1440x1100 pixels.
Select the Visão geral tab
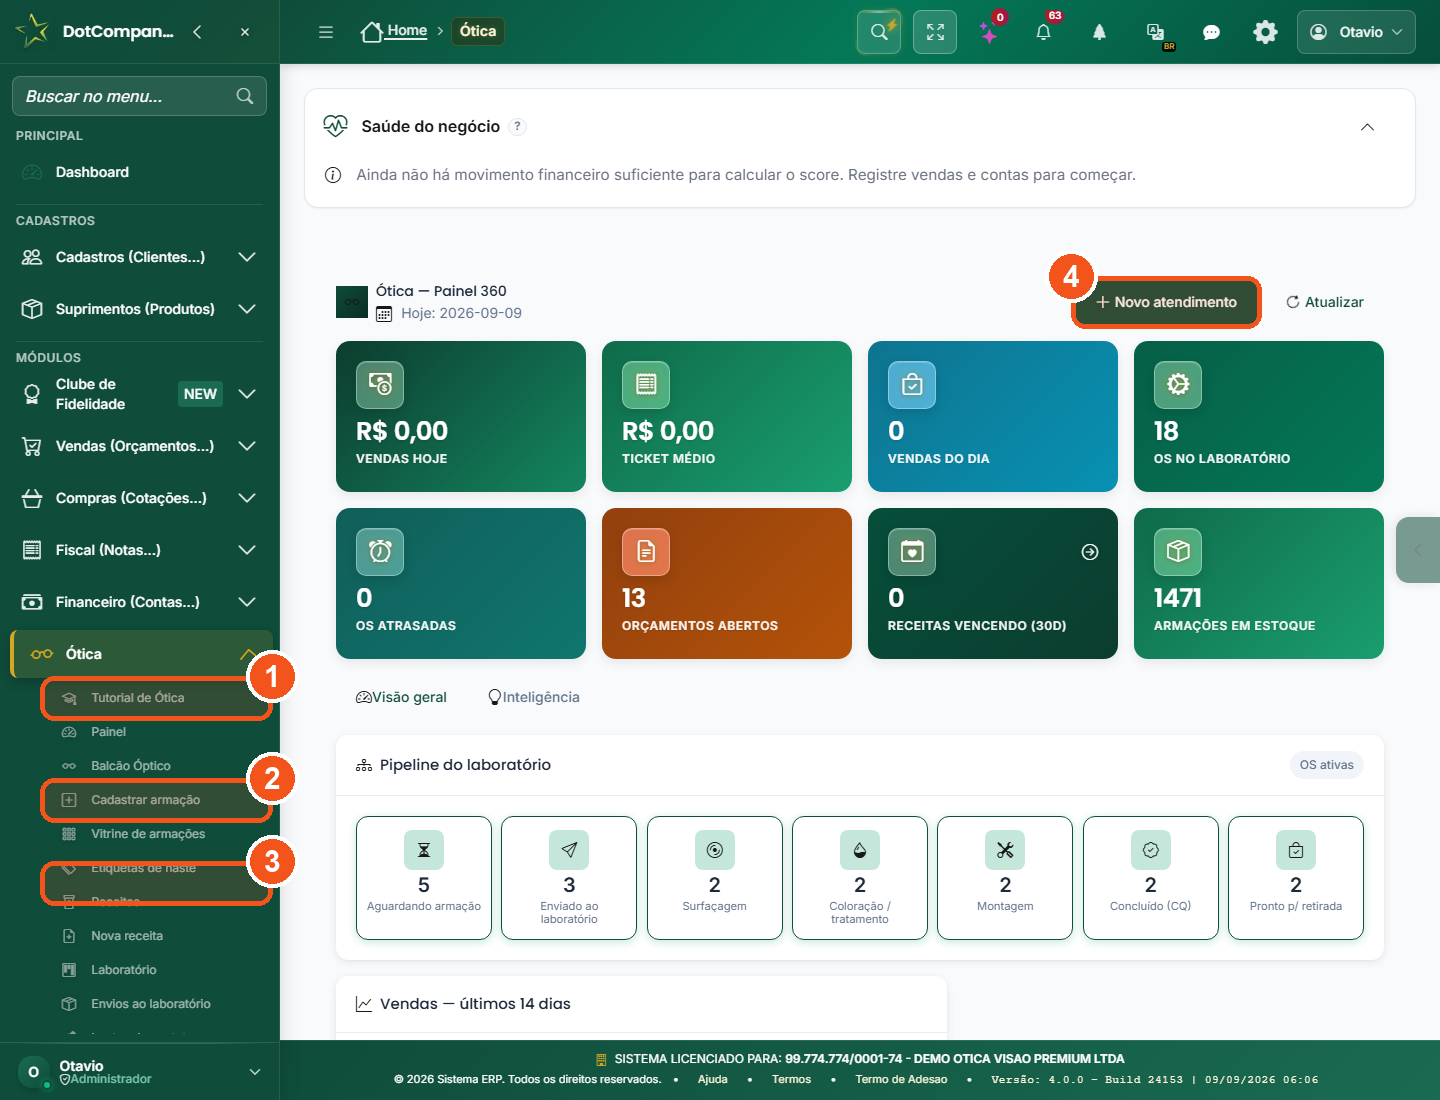pos(401,697)
